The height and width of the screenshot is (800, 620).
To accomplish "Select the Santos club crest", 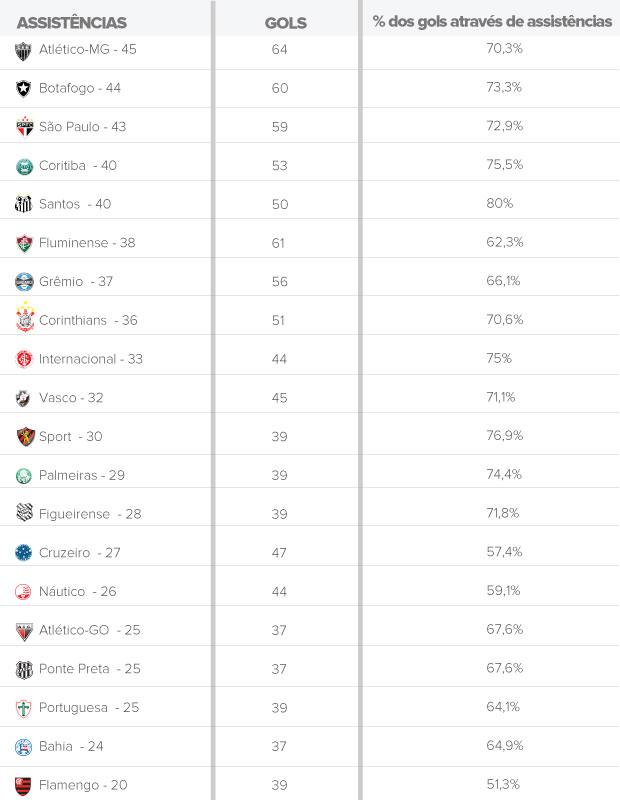I will pos(24,204).
